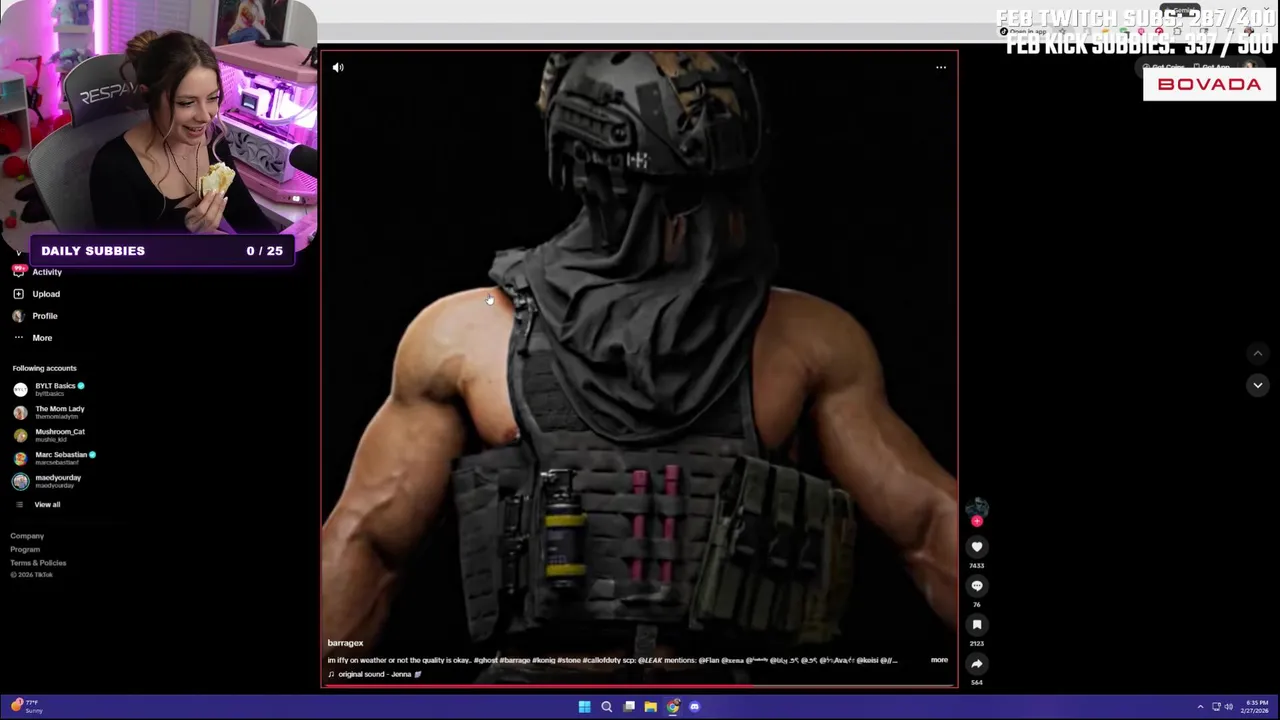Go to previous video with up chevron
Viewport: 1280px width, 720px height.
tap(1258, 353)
